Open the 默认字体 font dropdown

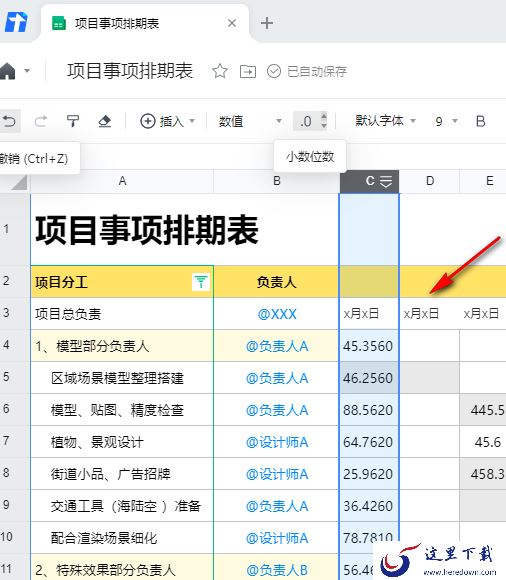[385, 121]
